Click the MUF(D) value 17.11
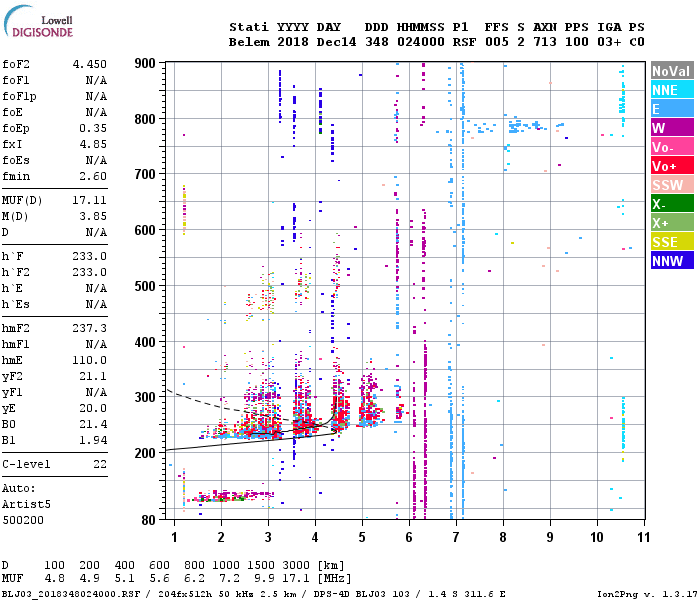The width and height of the screenshot is (700, 600). [90, 200]
